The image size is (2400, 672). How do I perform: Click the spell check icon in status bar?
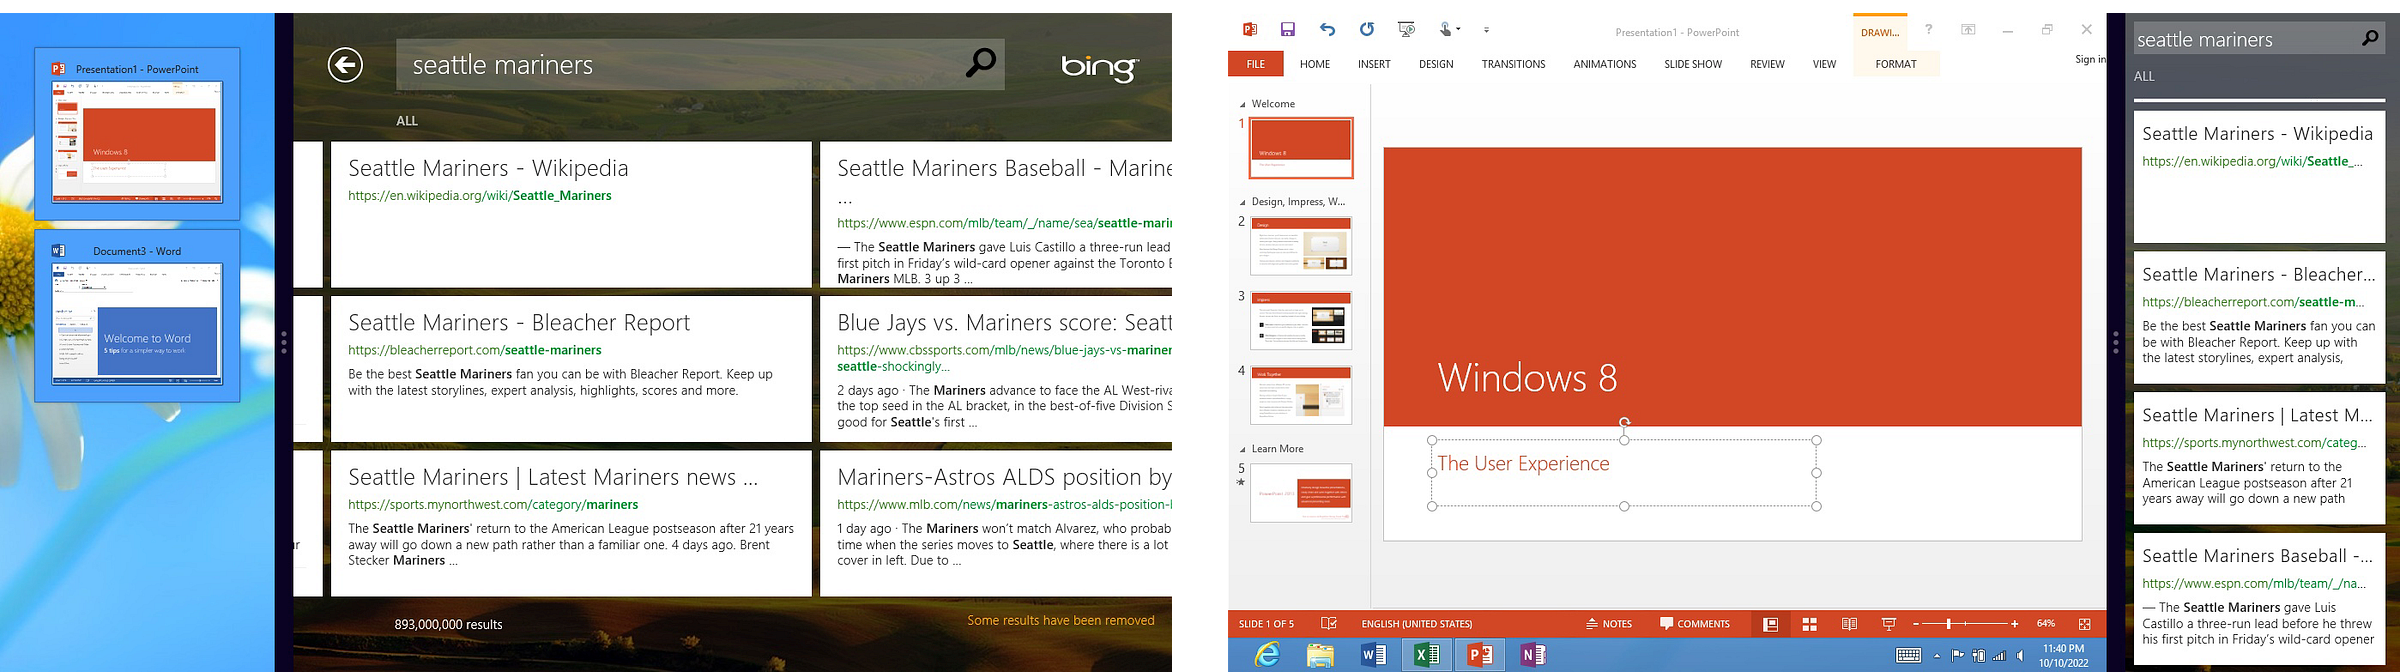pos(1329,624)
